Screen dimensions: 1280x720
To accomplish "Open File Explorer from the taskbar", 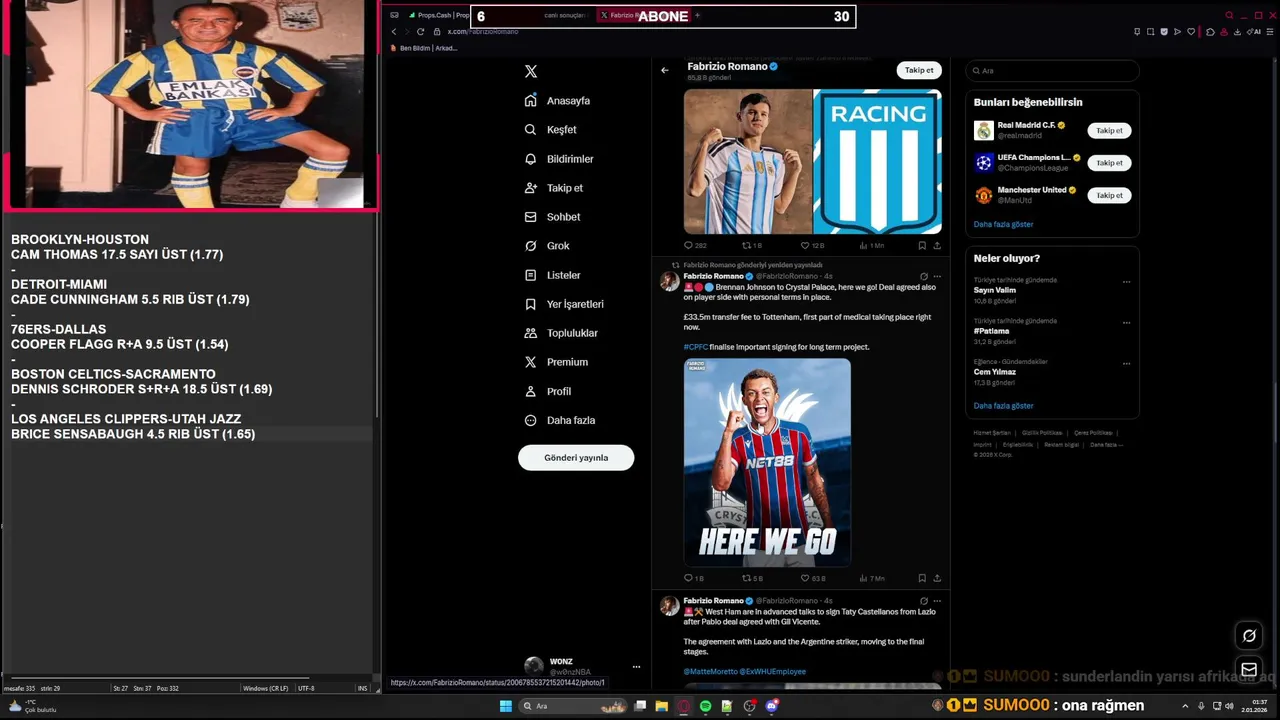I will click(x=662, y=706).
